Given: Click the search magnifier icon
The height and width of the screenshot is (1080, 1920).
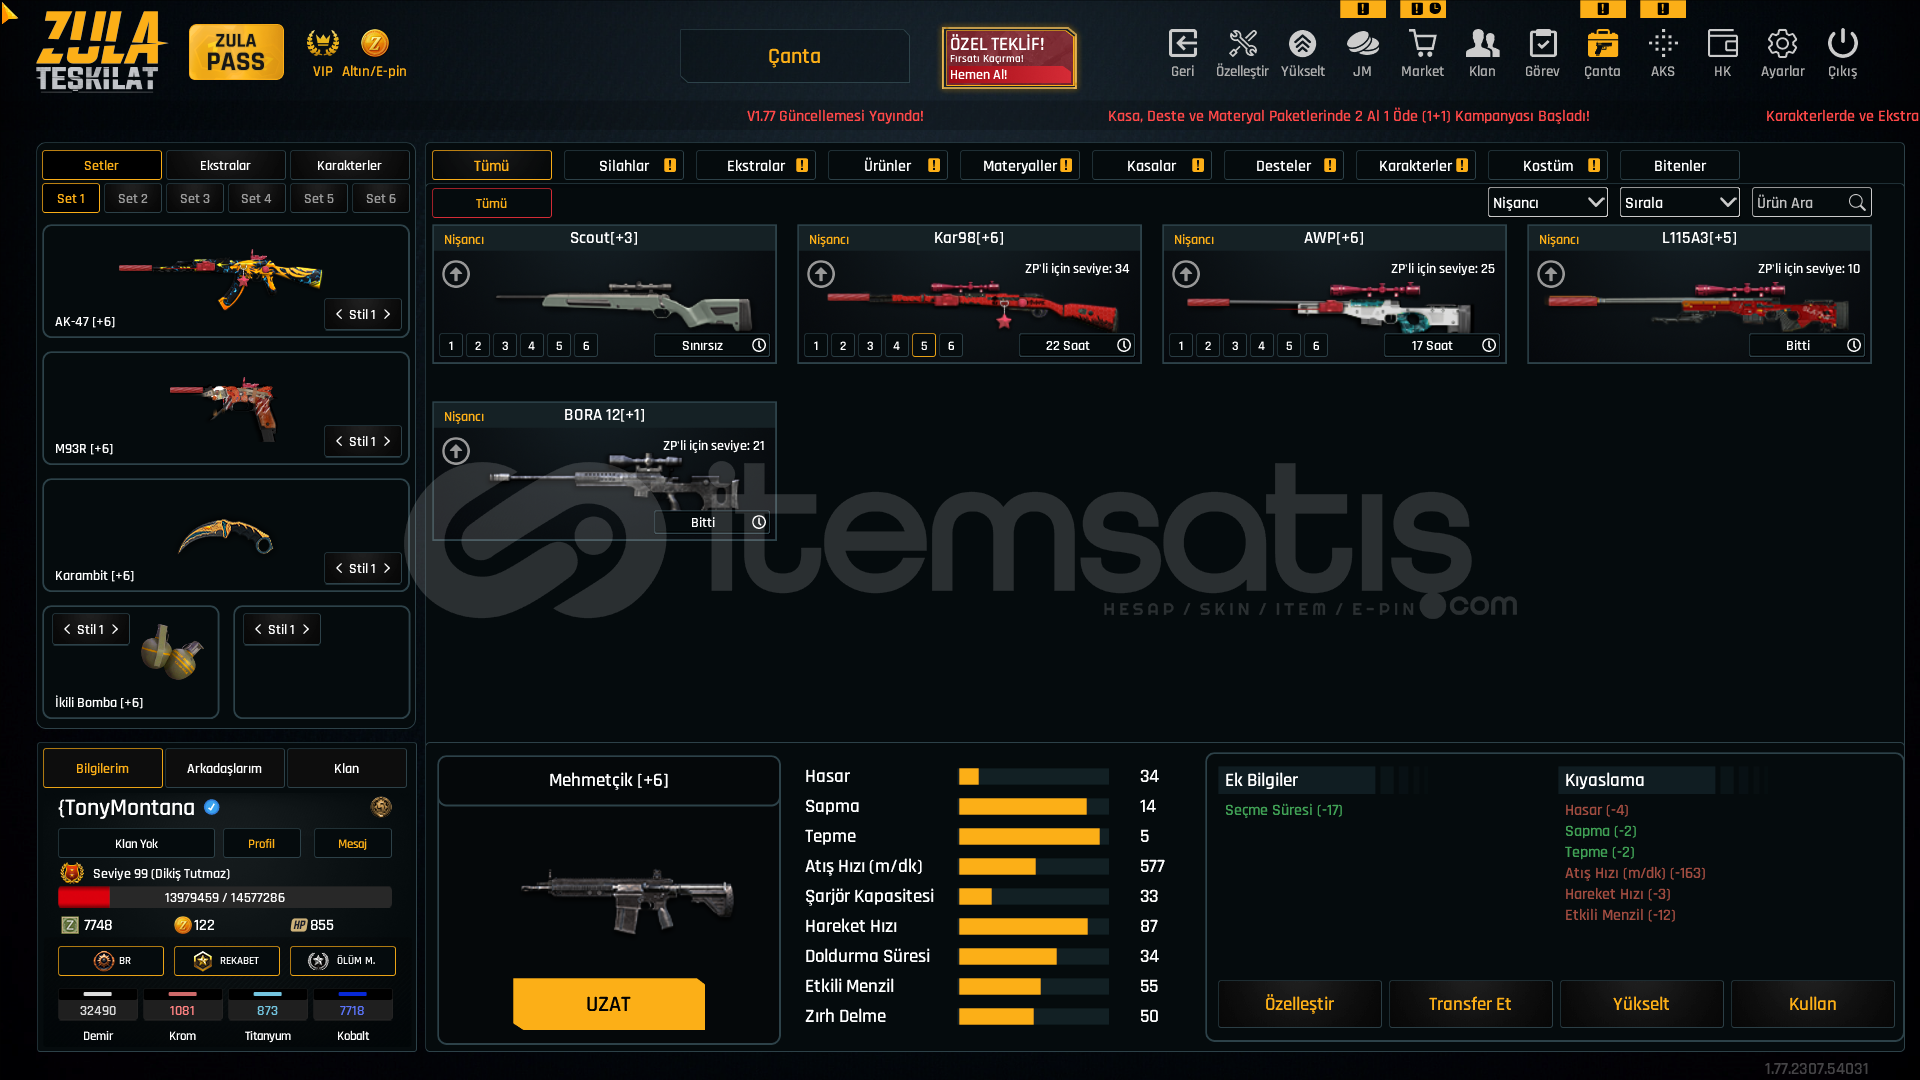Looking at the screenshot, I should point(1857,203).
